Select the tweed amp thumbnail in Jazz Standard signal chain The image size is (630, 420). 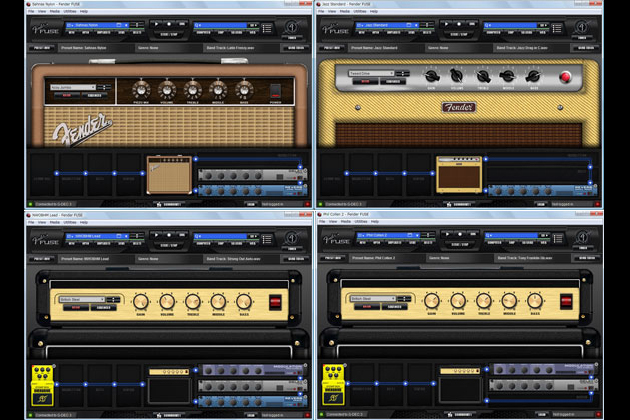tap(459, 172)
